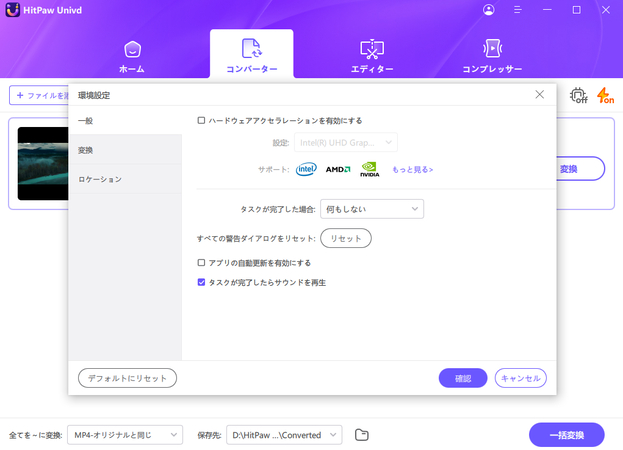Viewport: 623px width, 450px height.
Task: Open the MP4-オリジナルと同じ format dropdown
Action: point(125,435)
